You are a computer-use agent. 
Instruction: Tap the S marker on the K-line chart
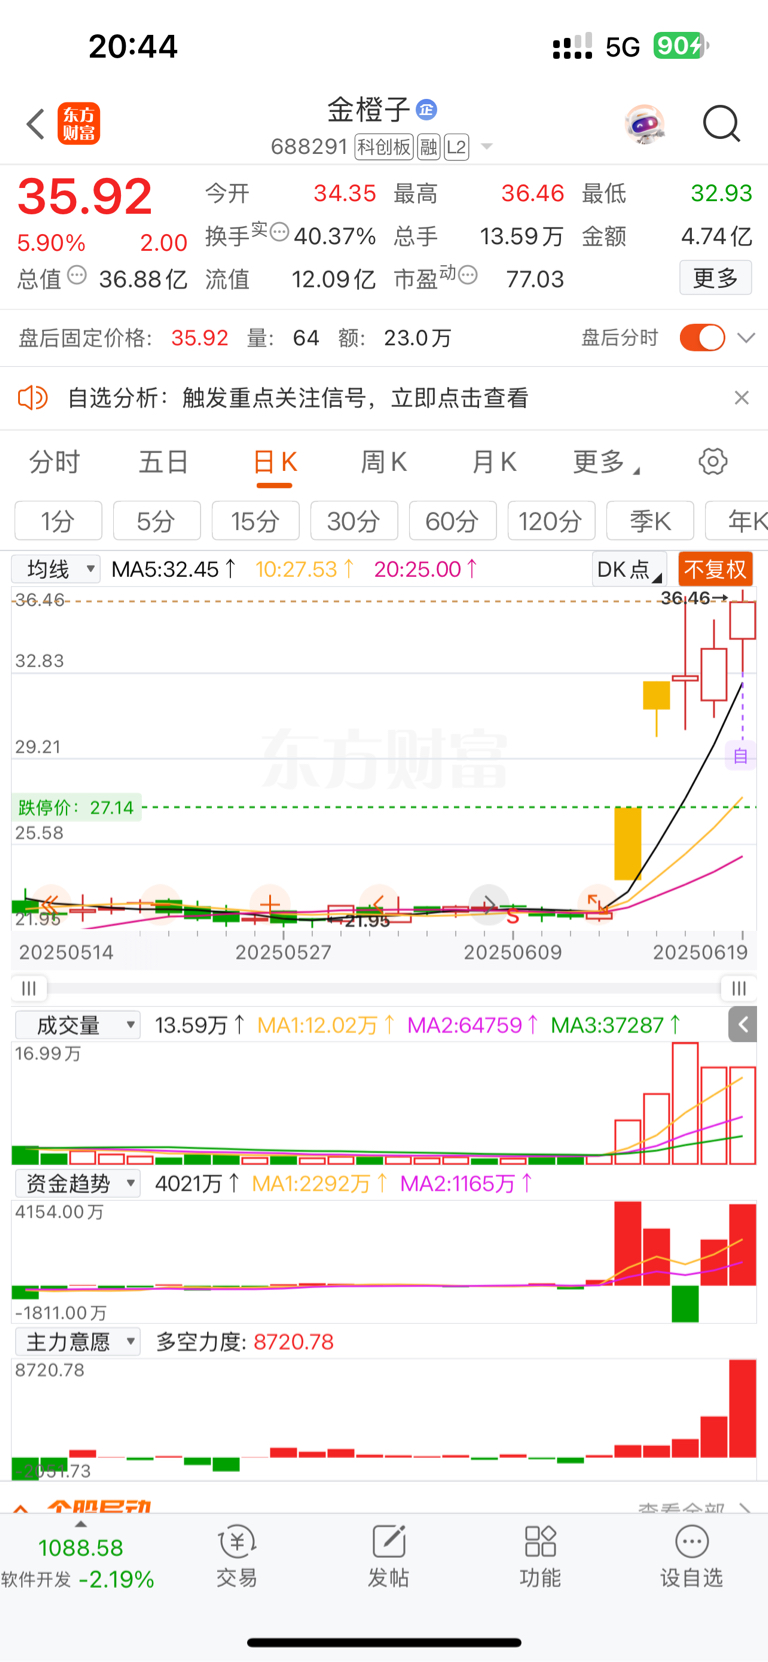tap(513, 916)
